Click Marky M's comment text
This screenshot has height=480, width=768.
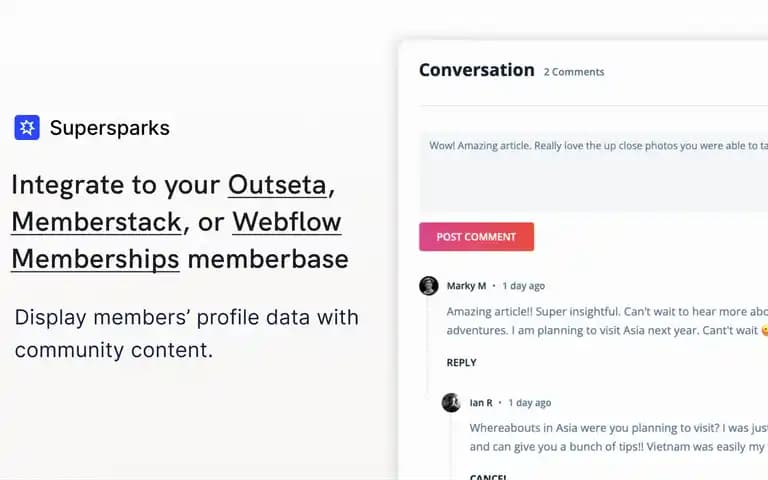point(607,321)
